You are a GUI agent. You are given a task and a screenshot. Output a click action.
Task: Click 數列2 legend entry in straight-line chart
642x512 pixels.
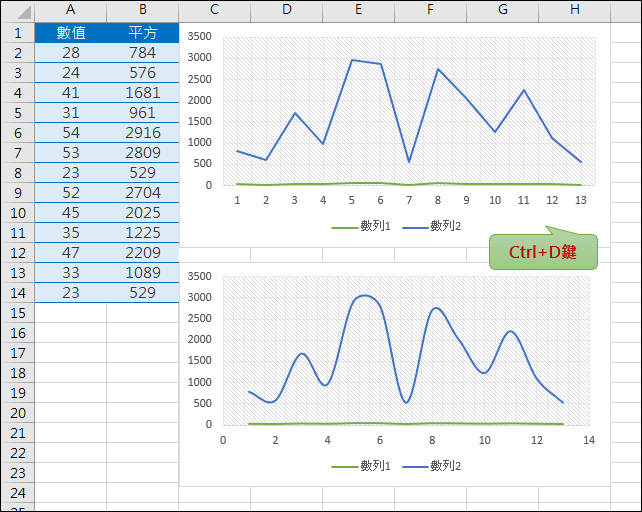click(432, 226)
